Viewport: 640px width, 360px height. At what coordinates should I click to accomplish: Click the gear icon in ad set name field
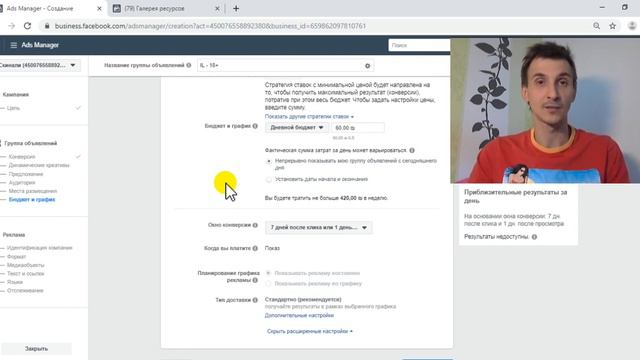coord(367,66)
